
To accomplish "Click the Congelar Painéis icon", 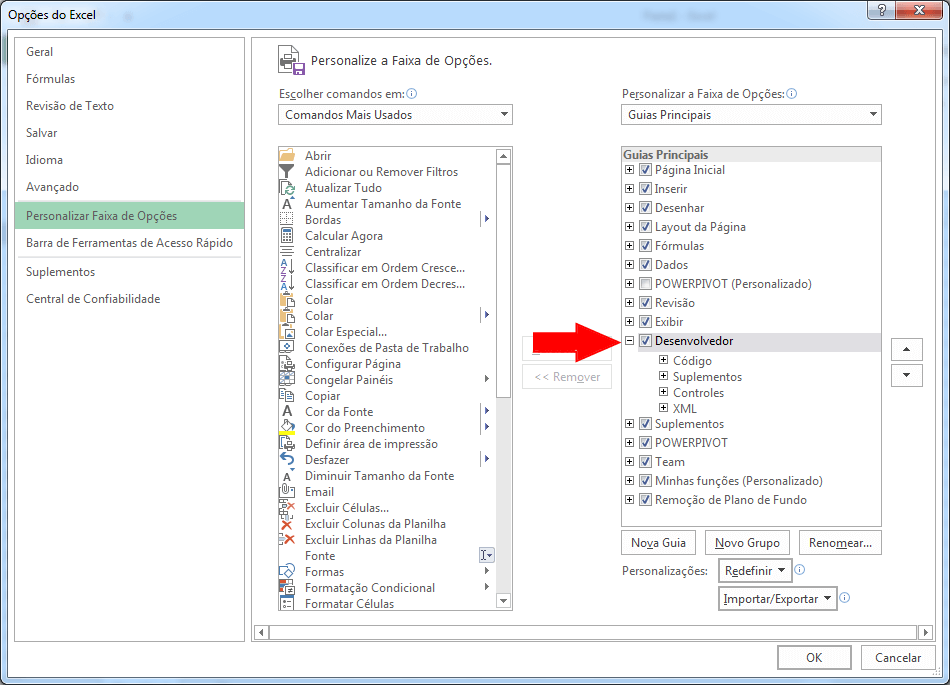I will click(287, 380).
